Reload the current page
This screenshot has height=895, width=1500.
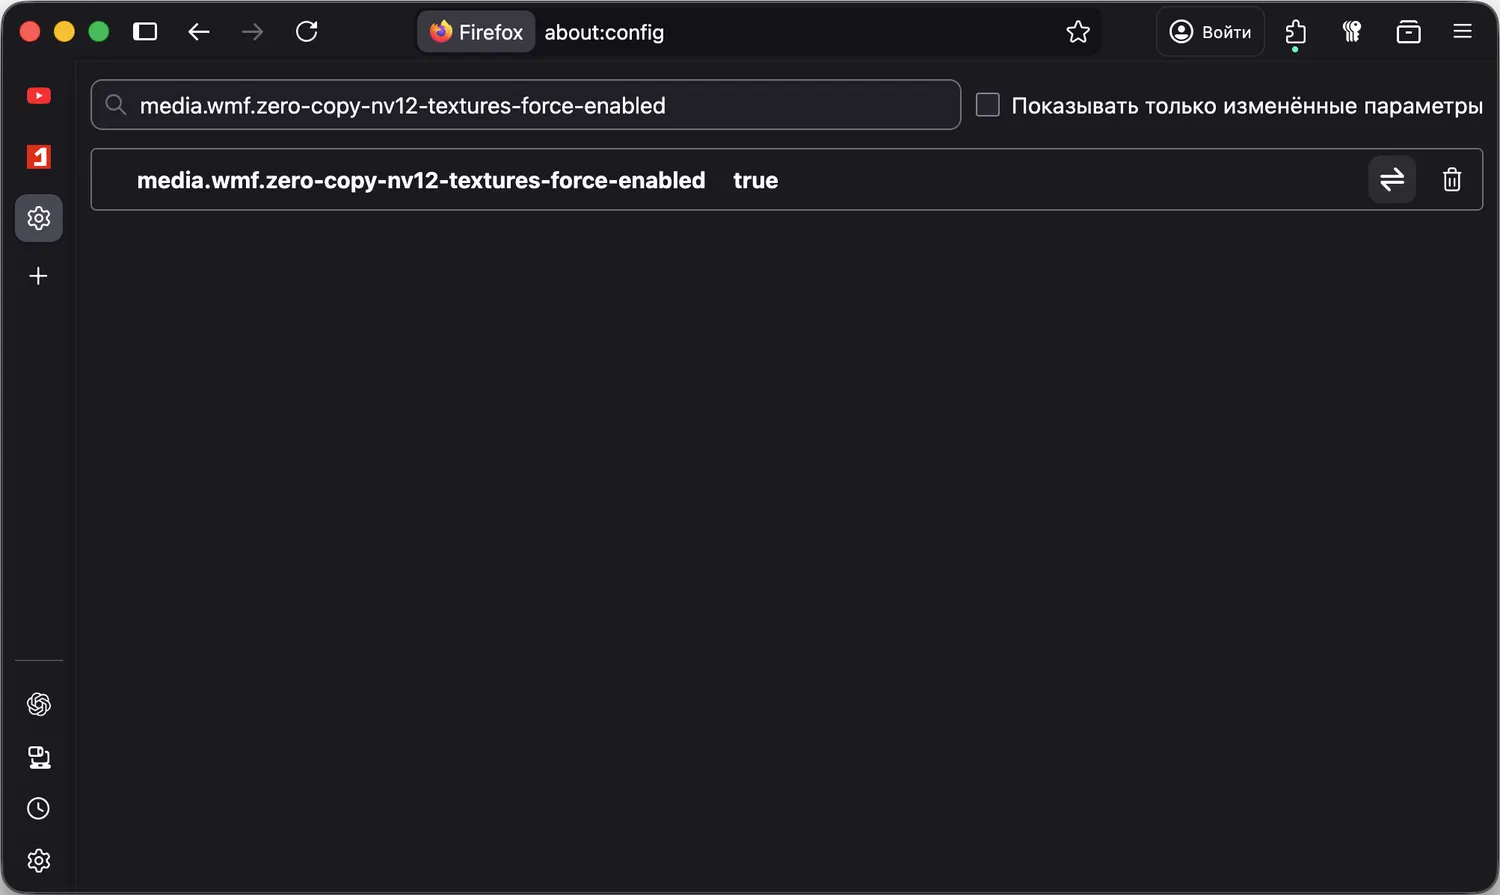(307, 32)
